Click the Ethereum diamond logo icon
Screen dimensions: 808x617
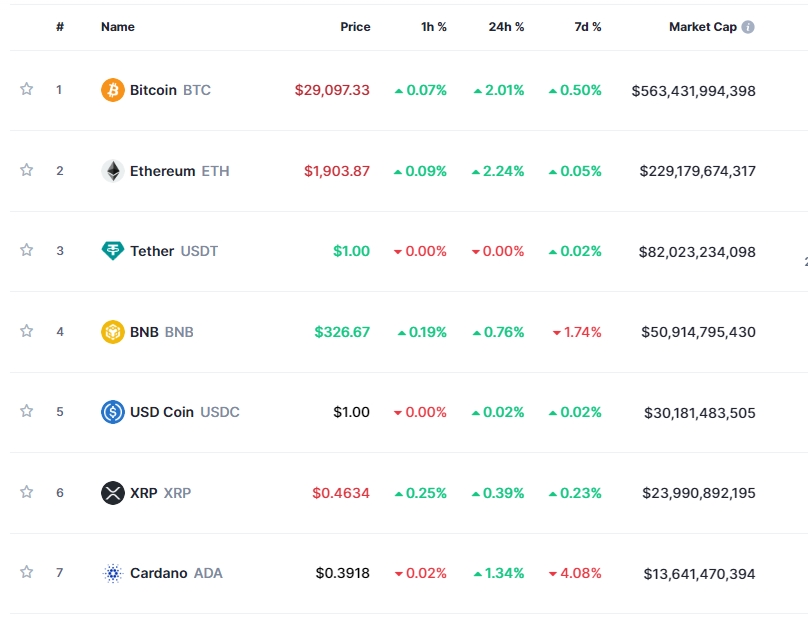click(x=113, y=171)
